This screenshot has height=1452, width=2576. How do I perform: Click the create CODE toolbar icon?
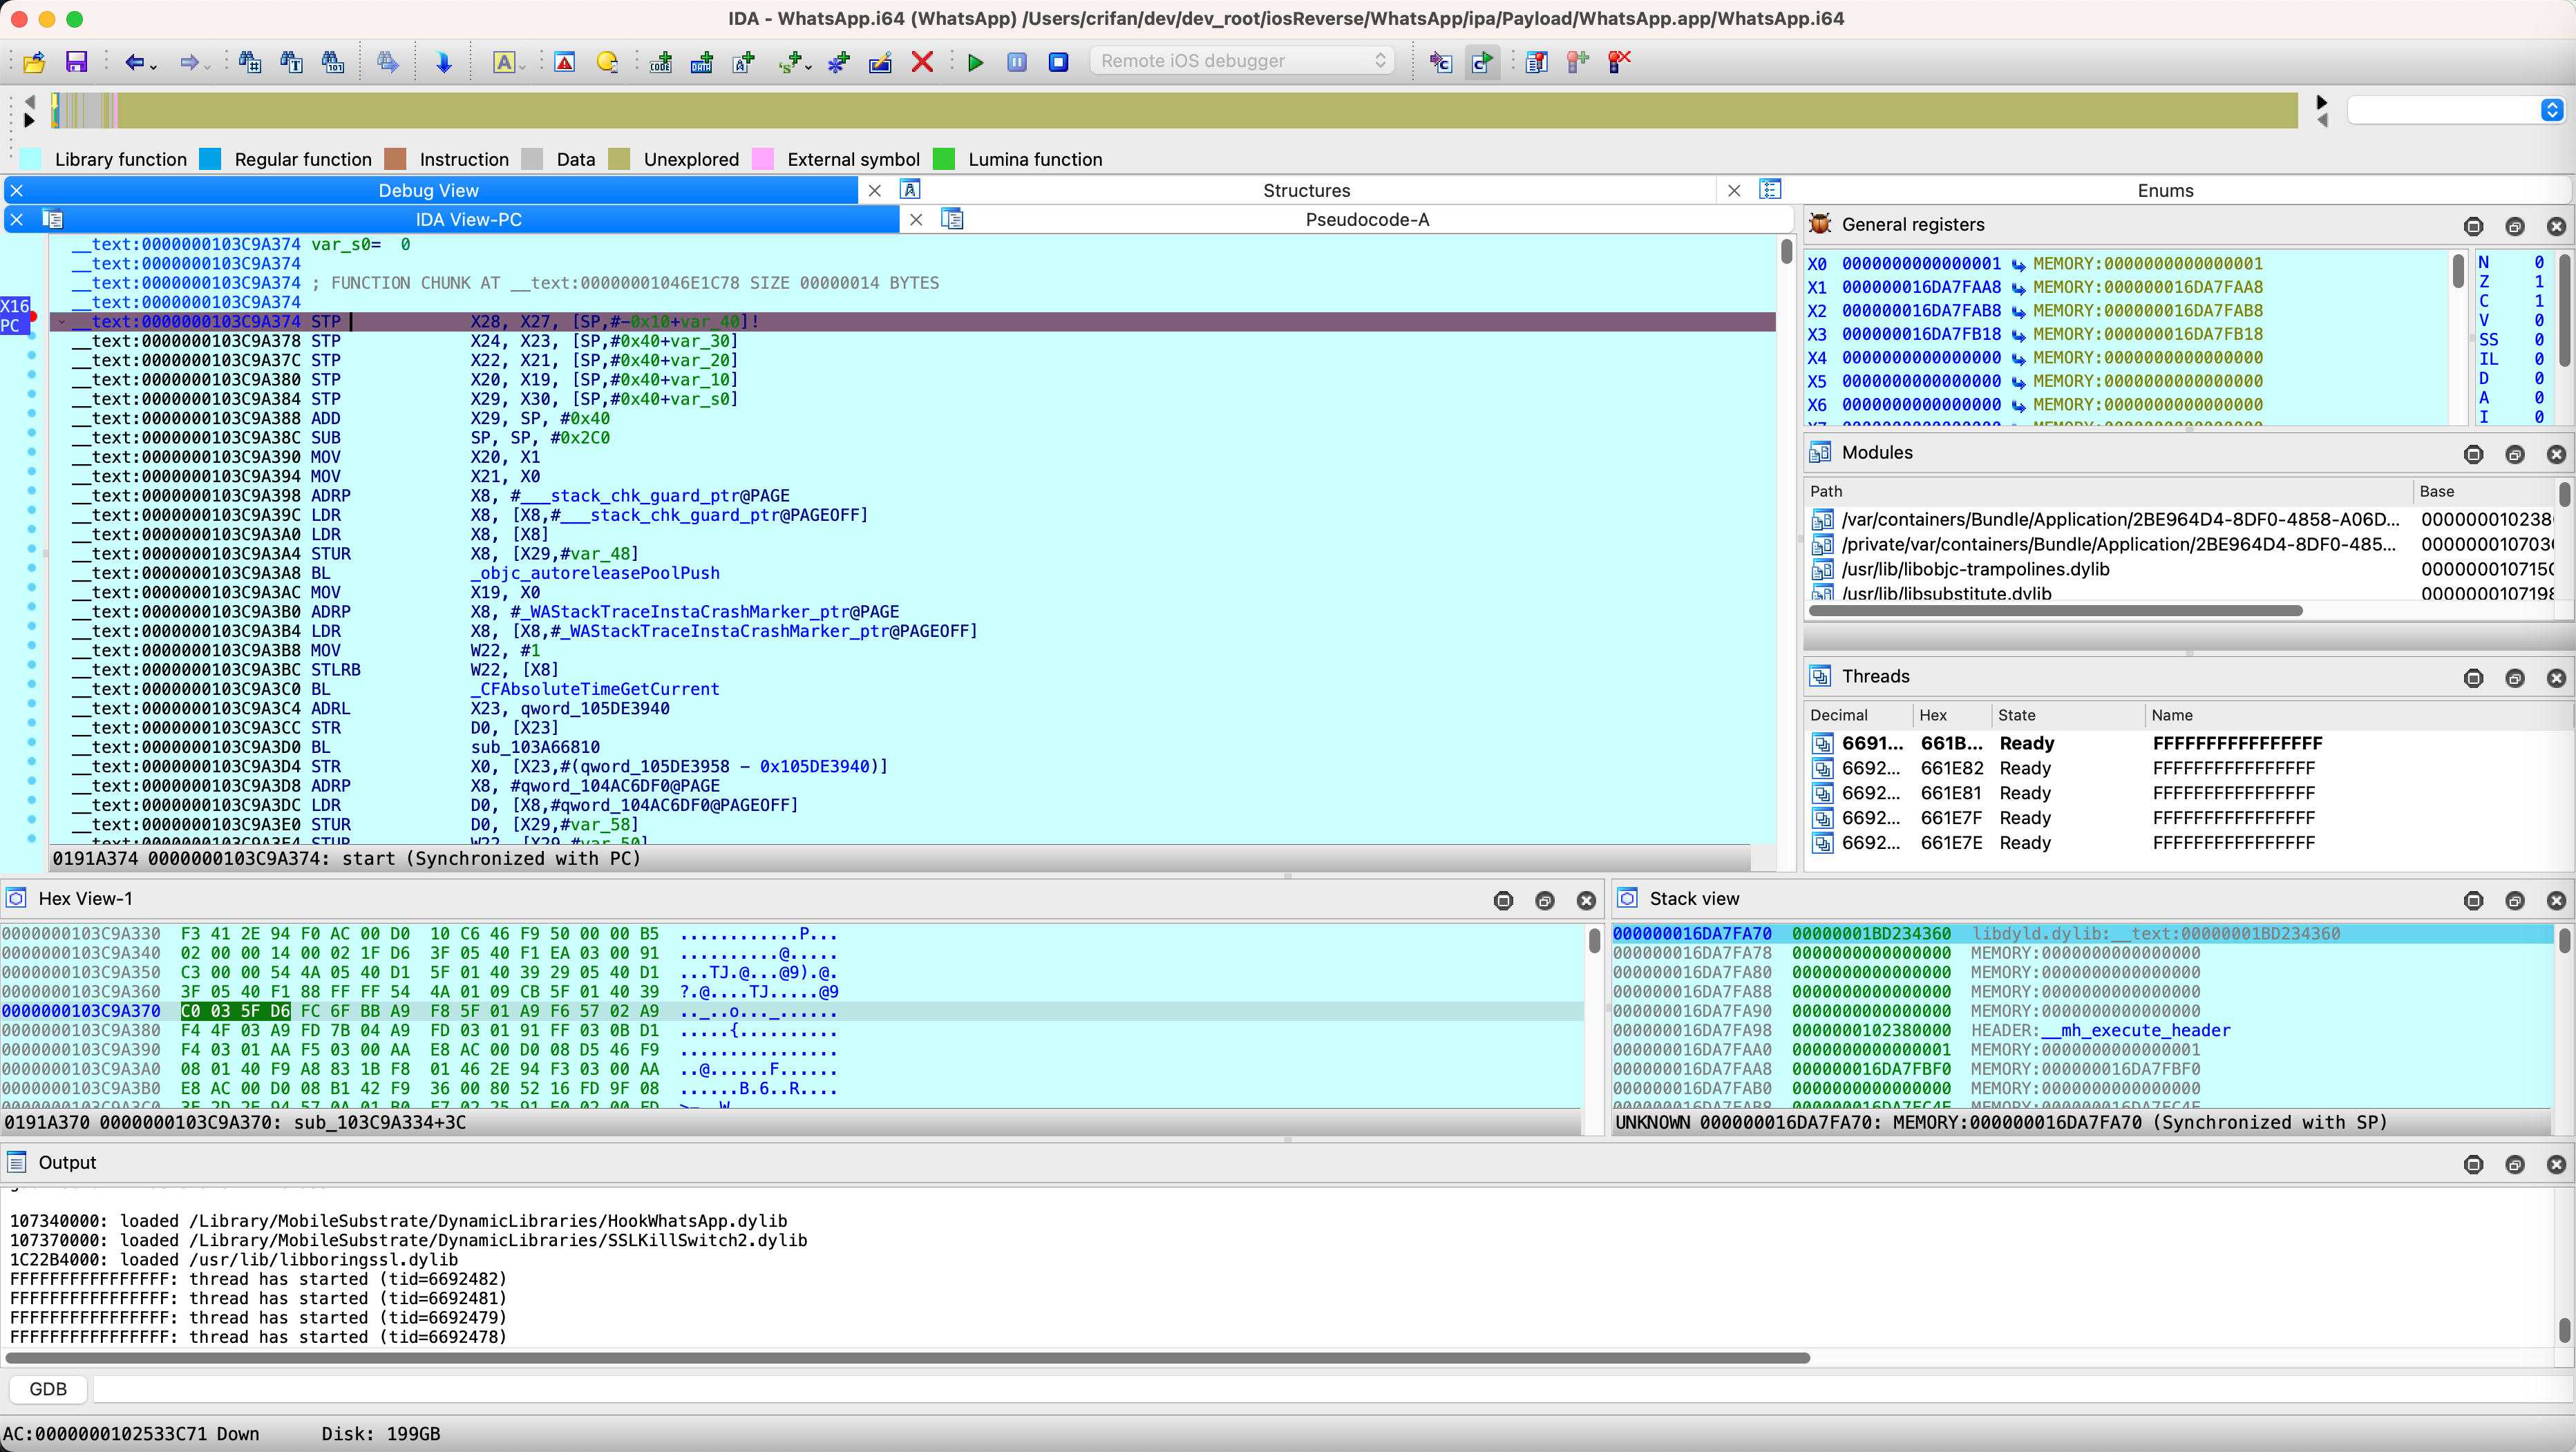tap(661, 62)
